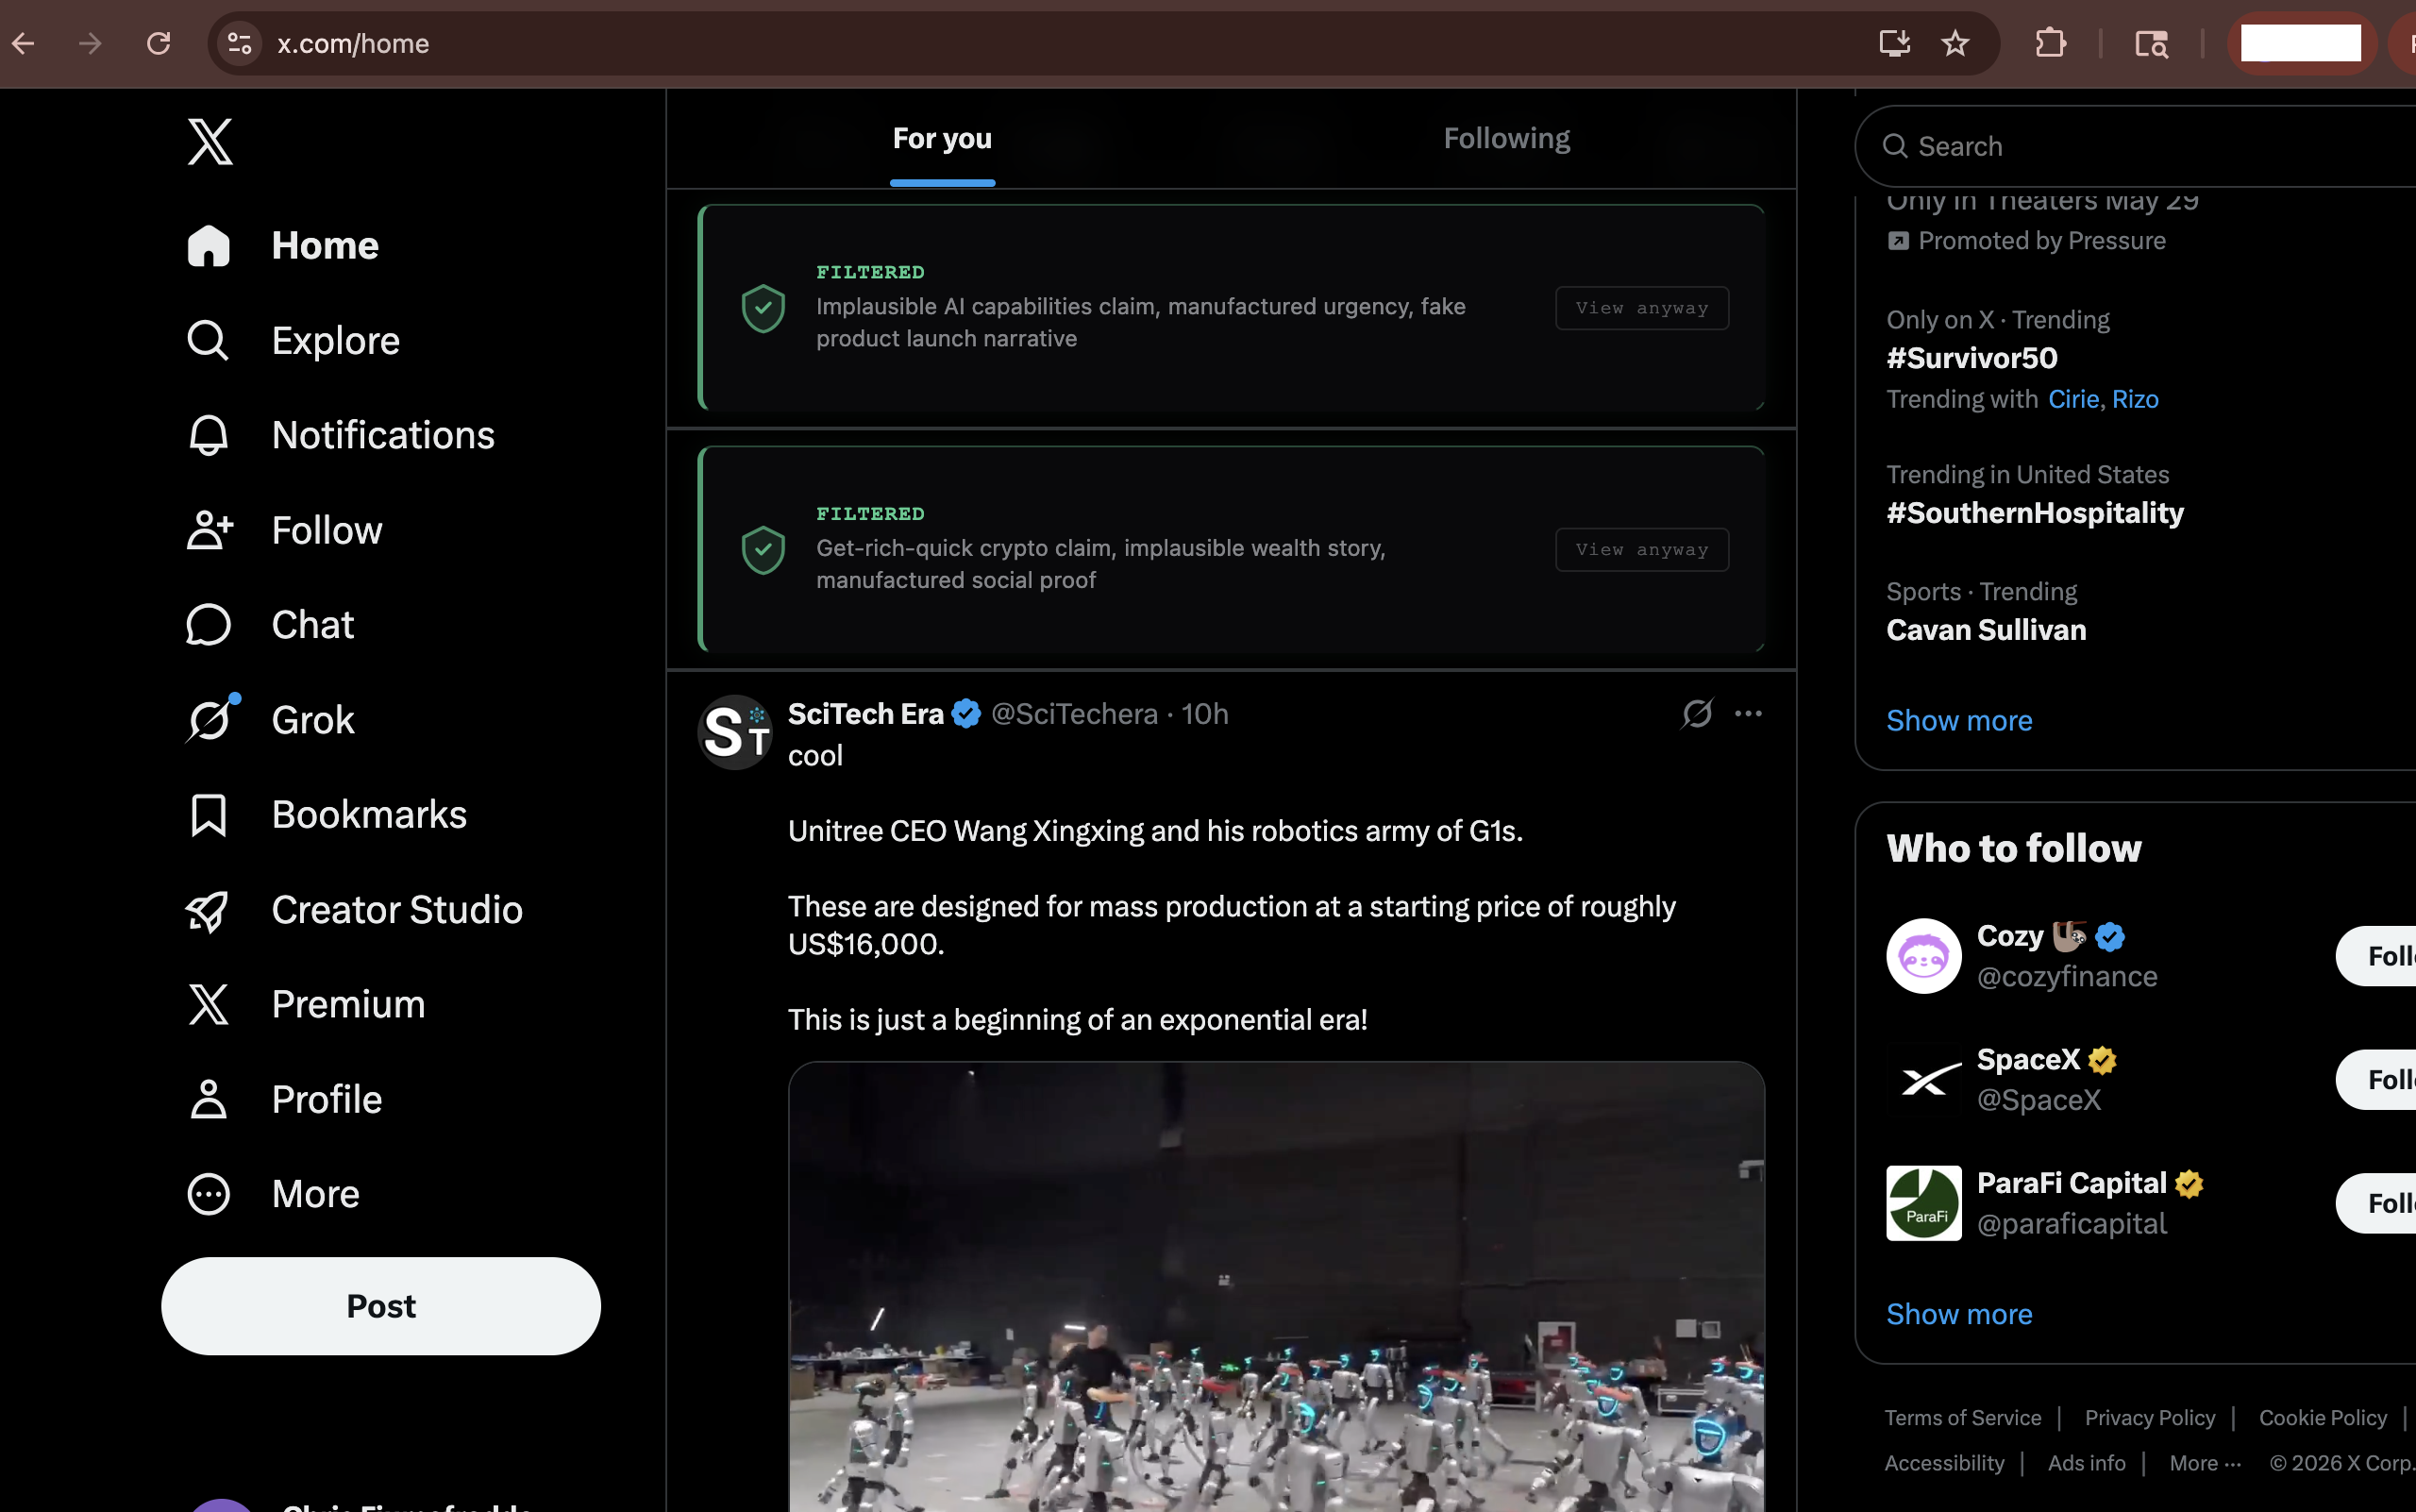Open Accessibility footer link

click(x=1944, y=1463)
